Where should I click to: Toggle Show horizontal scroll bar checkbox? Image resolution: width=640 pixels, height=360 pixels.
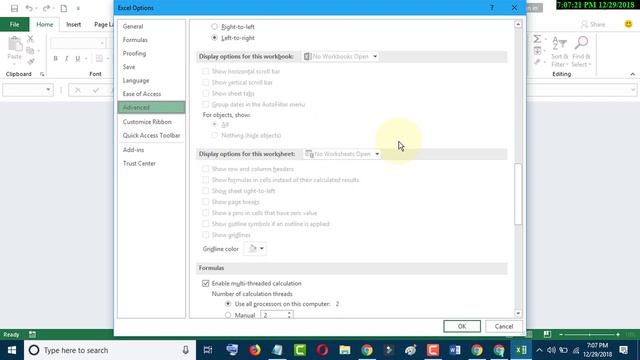(206, 71)
